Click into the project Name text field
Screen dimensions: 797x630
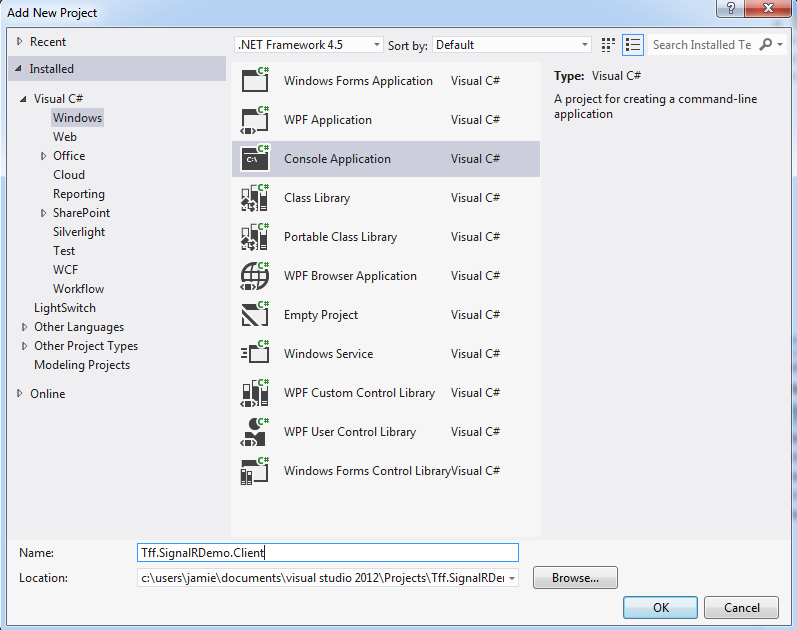point(328,553)
